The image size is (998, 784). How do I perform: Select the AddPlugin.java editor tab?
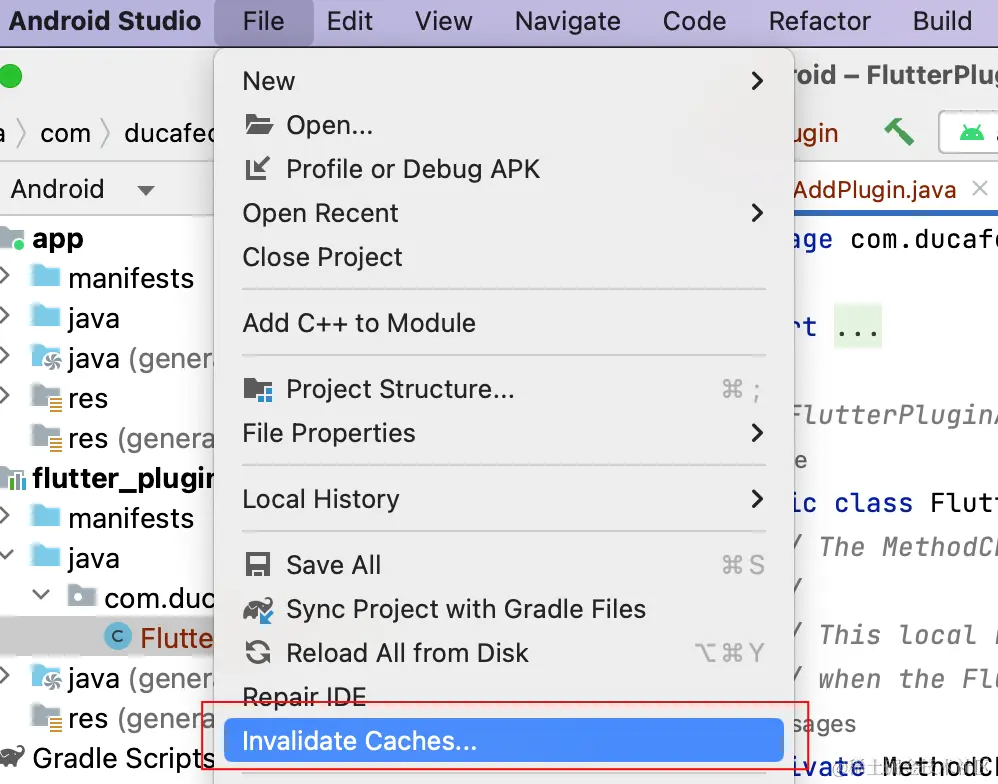coord(874,189)
